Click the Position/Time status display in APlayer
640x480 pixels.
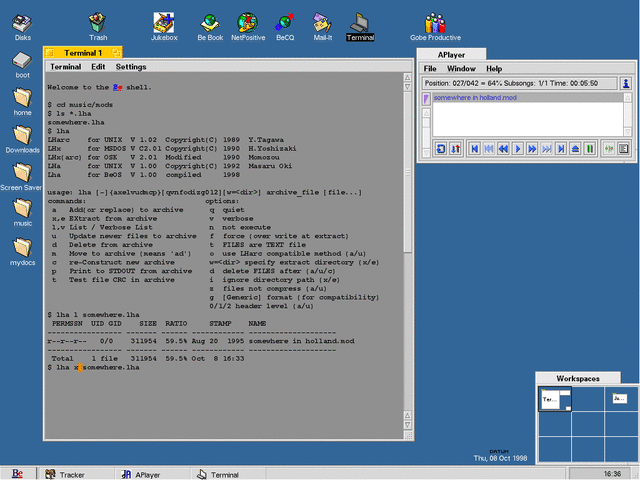[519, 83]
